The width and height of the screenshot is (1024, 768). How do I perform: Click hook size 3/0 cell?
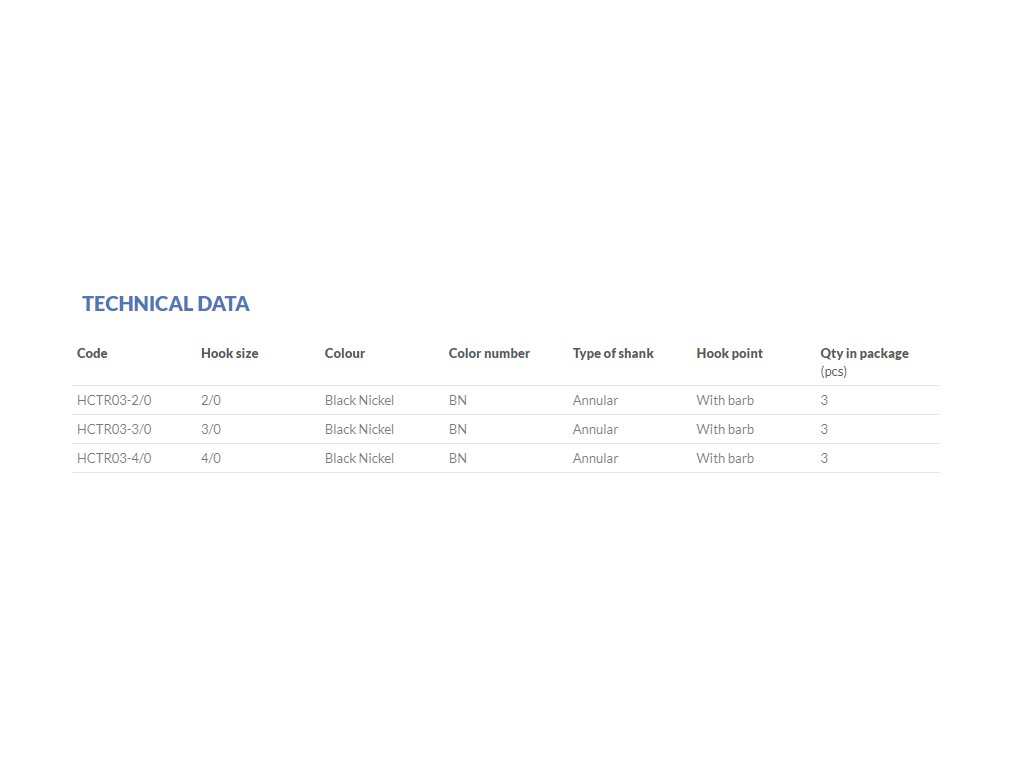point(210,429)
